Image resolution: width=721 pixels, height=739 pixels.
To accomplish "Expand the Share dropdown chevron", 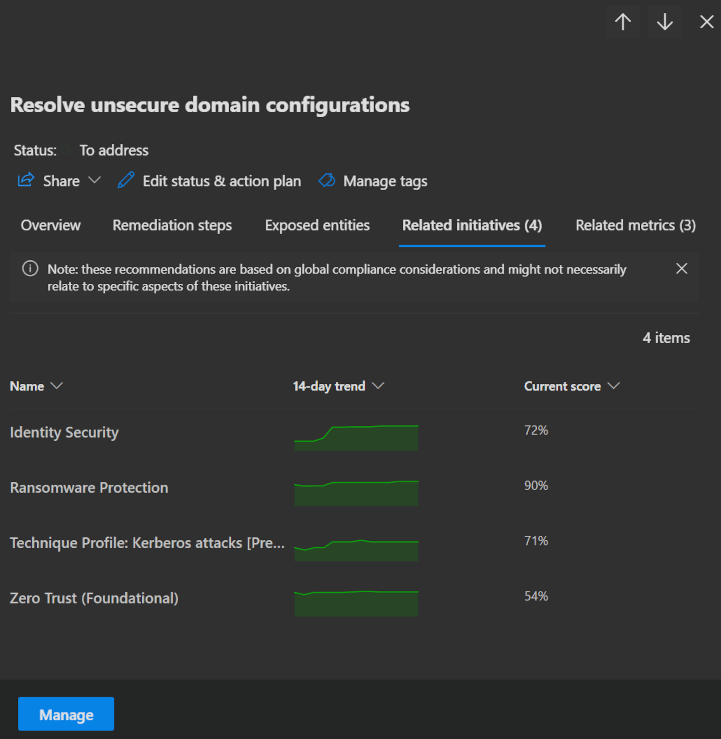I will pyautogui.click(x=95, y=181).
